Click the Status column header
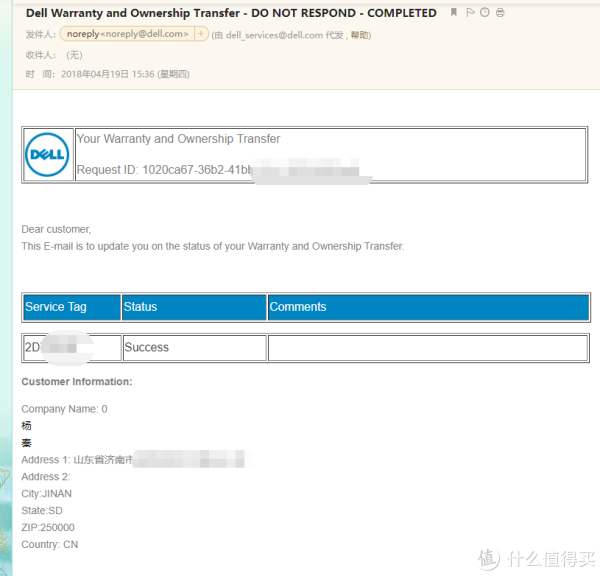Viewport: 600px width, 576px height. pos(194,307)
